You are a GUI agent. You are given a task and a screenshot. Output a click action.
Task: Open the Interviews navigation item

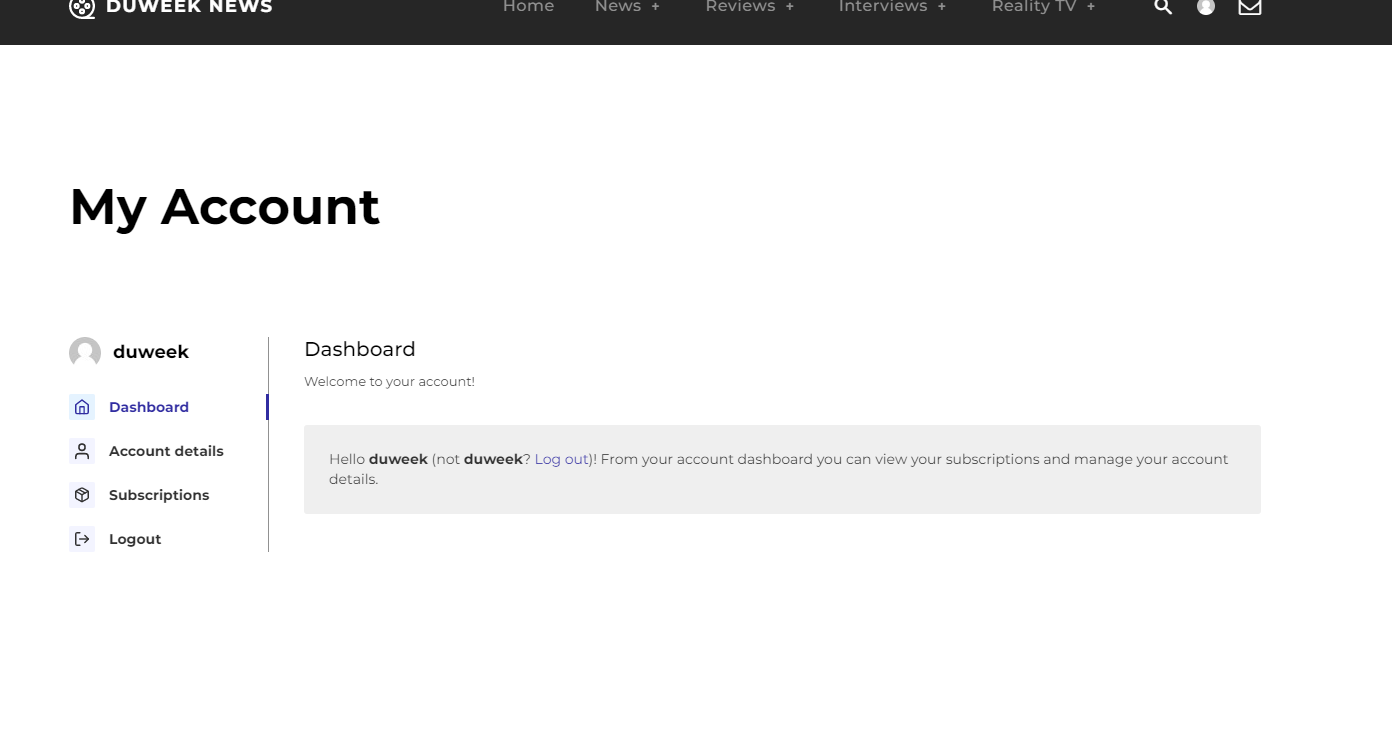click(883, 7)
